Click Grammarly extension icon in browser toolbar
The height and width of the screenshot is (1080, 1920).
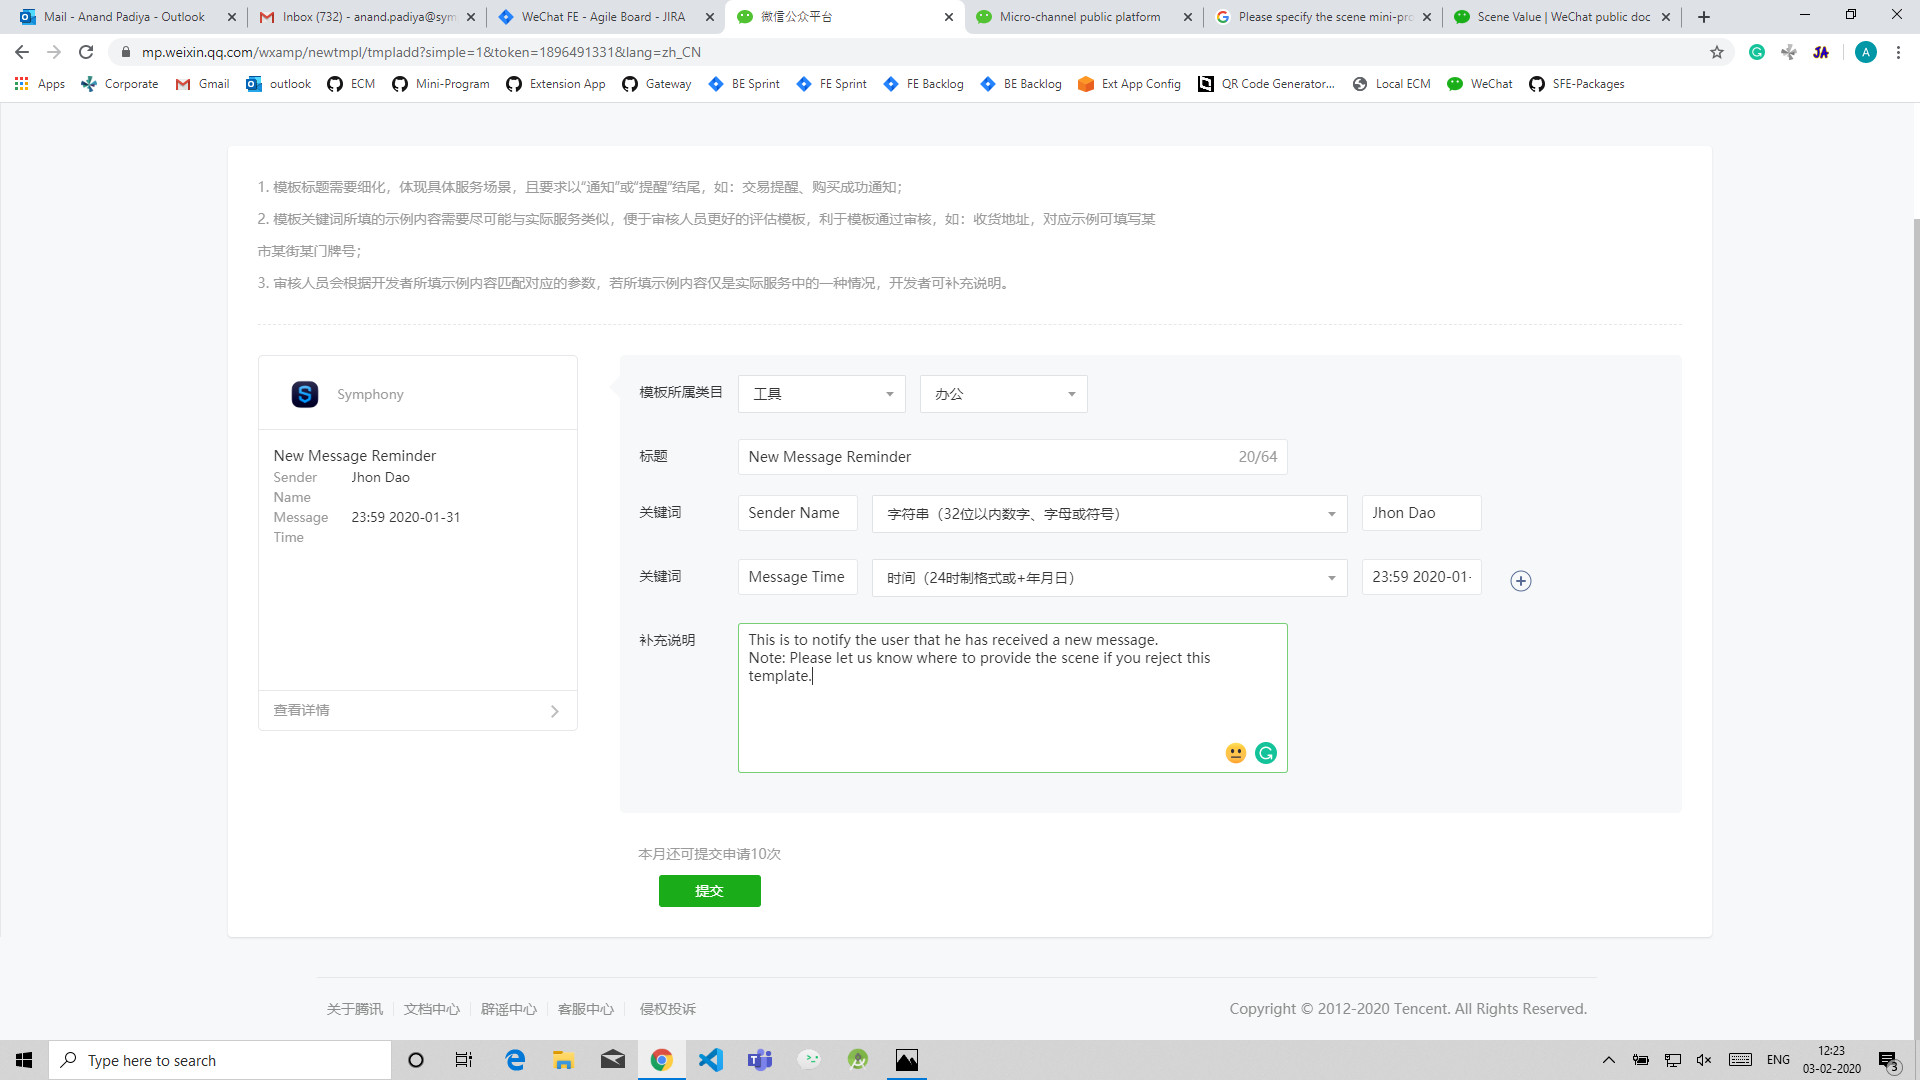[1756, 52]
